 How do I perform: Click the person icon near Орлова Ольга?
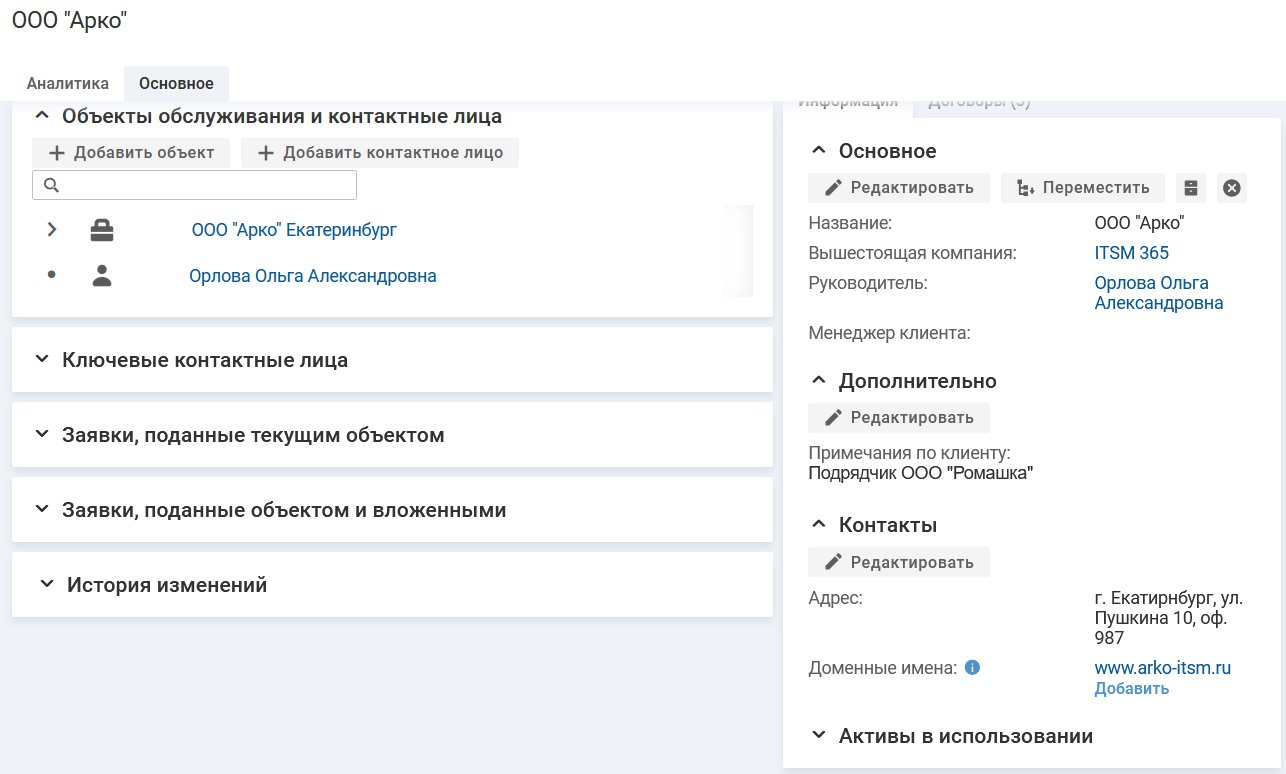point(102,277)
